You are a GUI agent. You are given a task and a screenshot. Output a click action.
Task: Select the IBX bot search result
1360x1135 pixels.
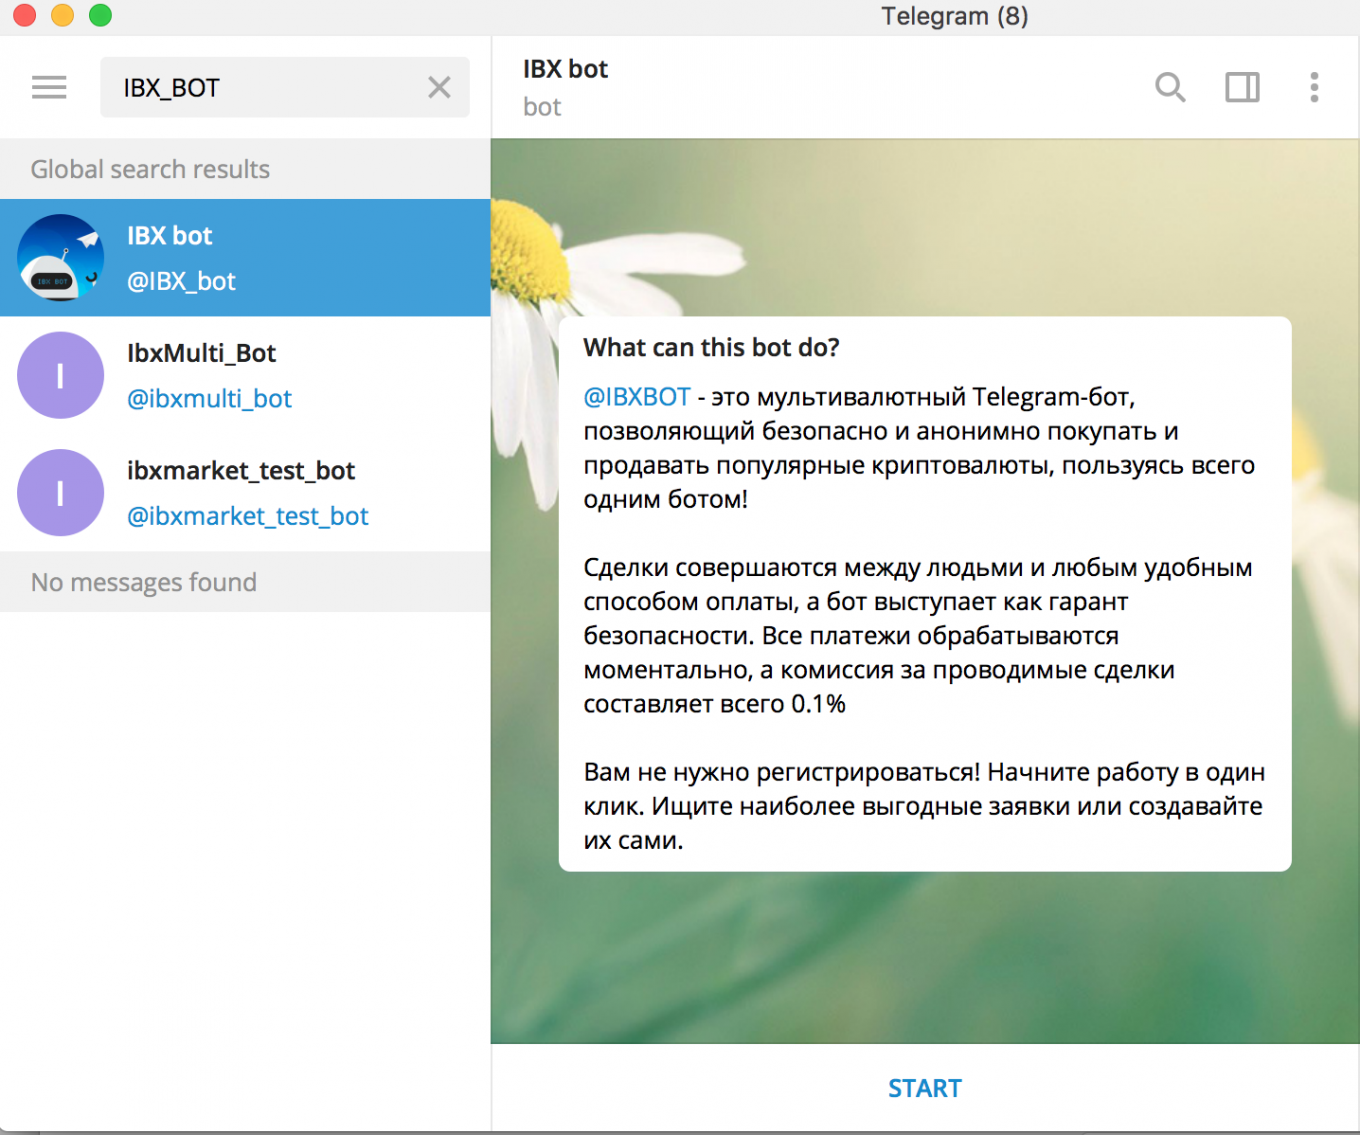[245, 258]
